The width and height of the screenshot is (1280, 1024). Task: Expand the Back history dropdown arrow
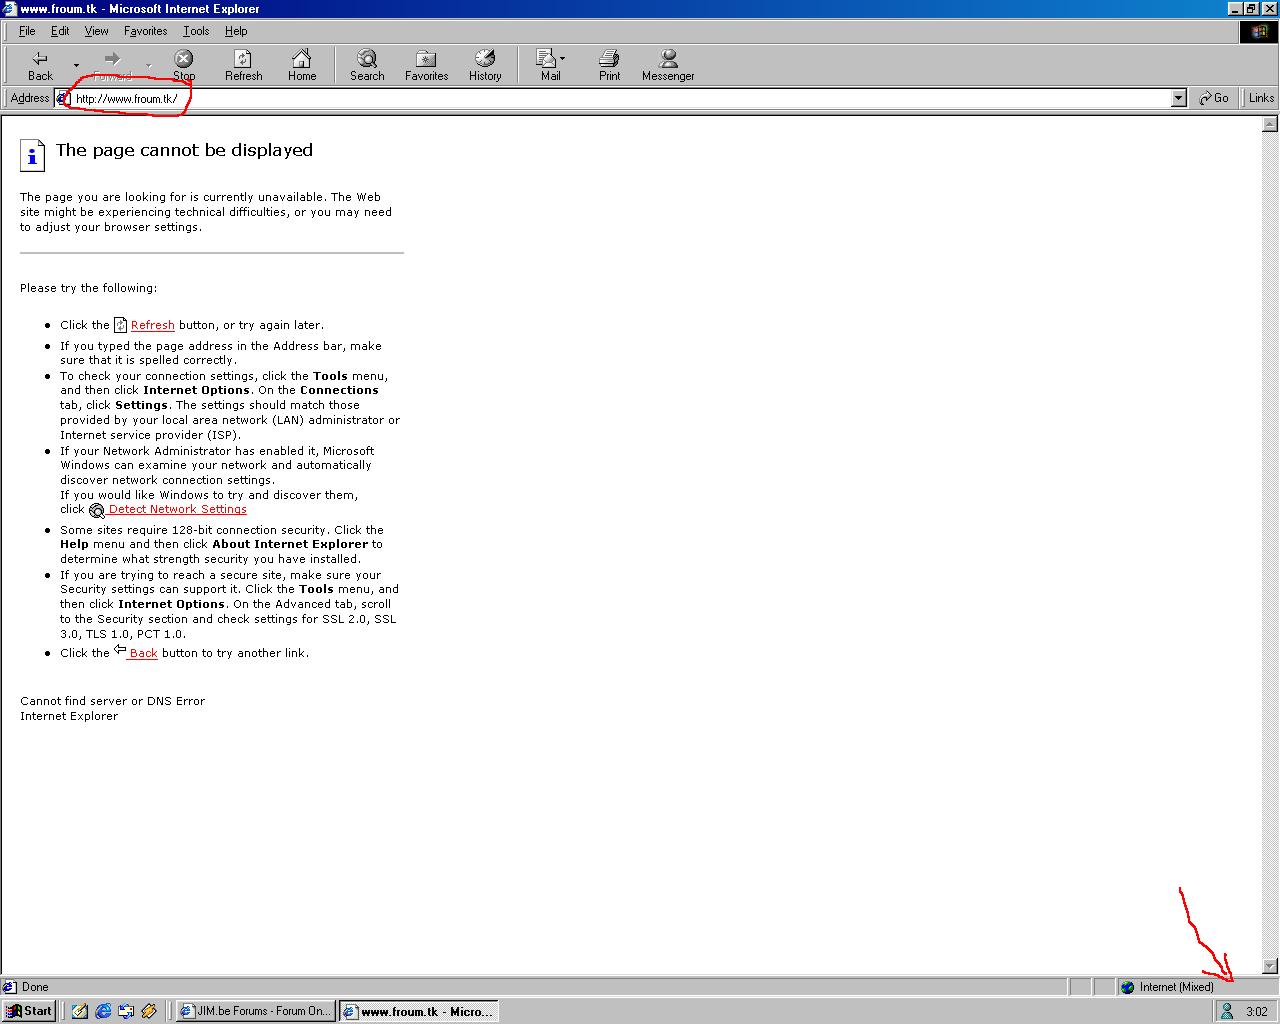tap(76, 66)
